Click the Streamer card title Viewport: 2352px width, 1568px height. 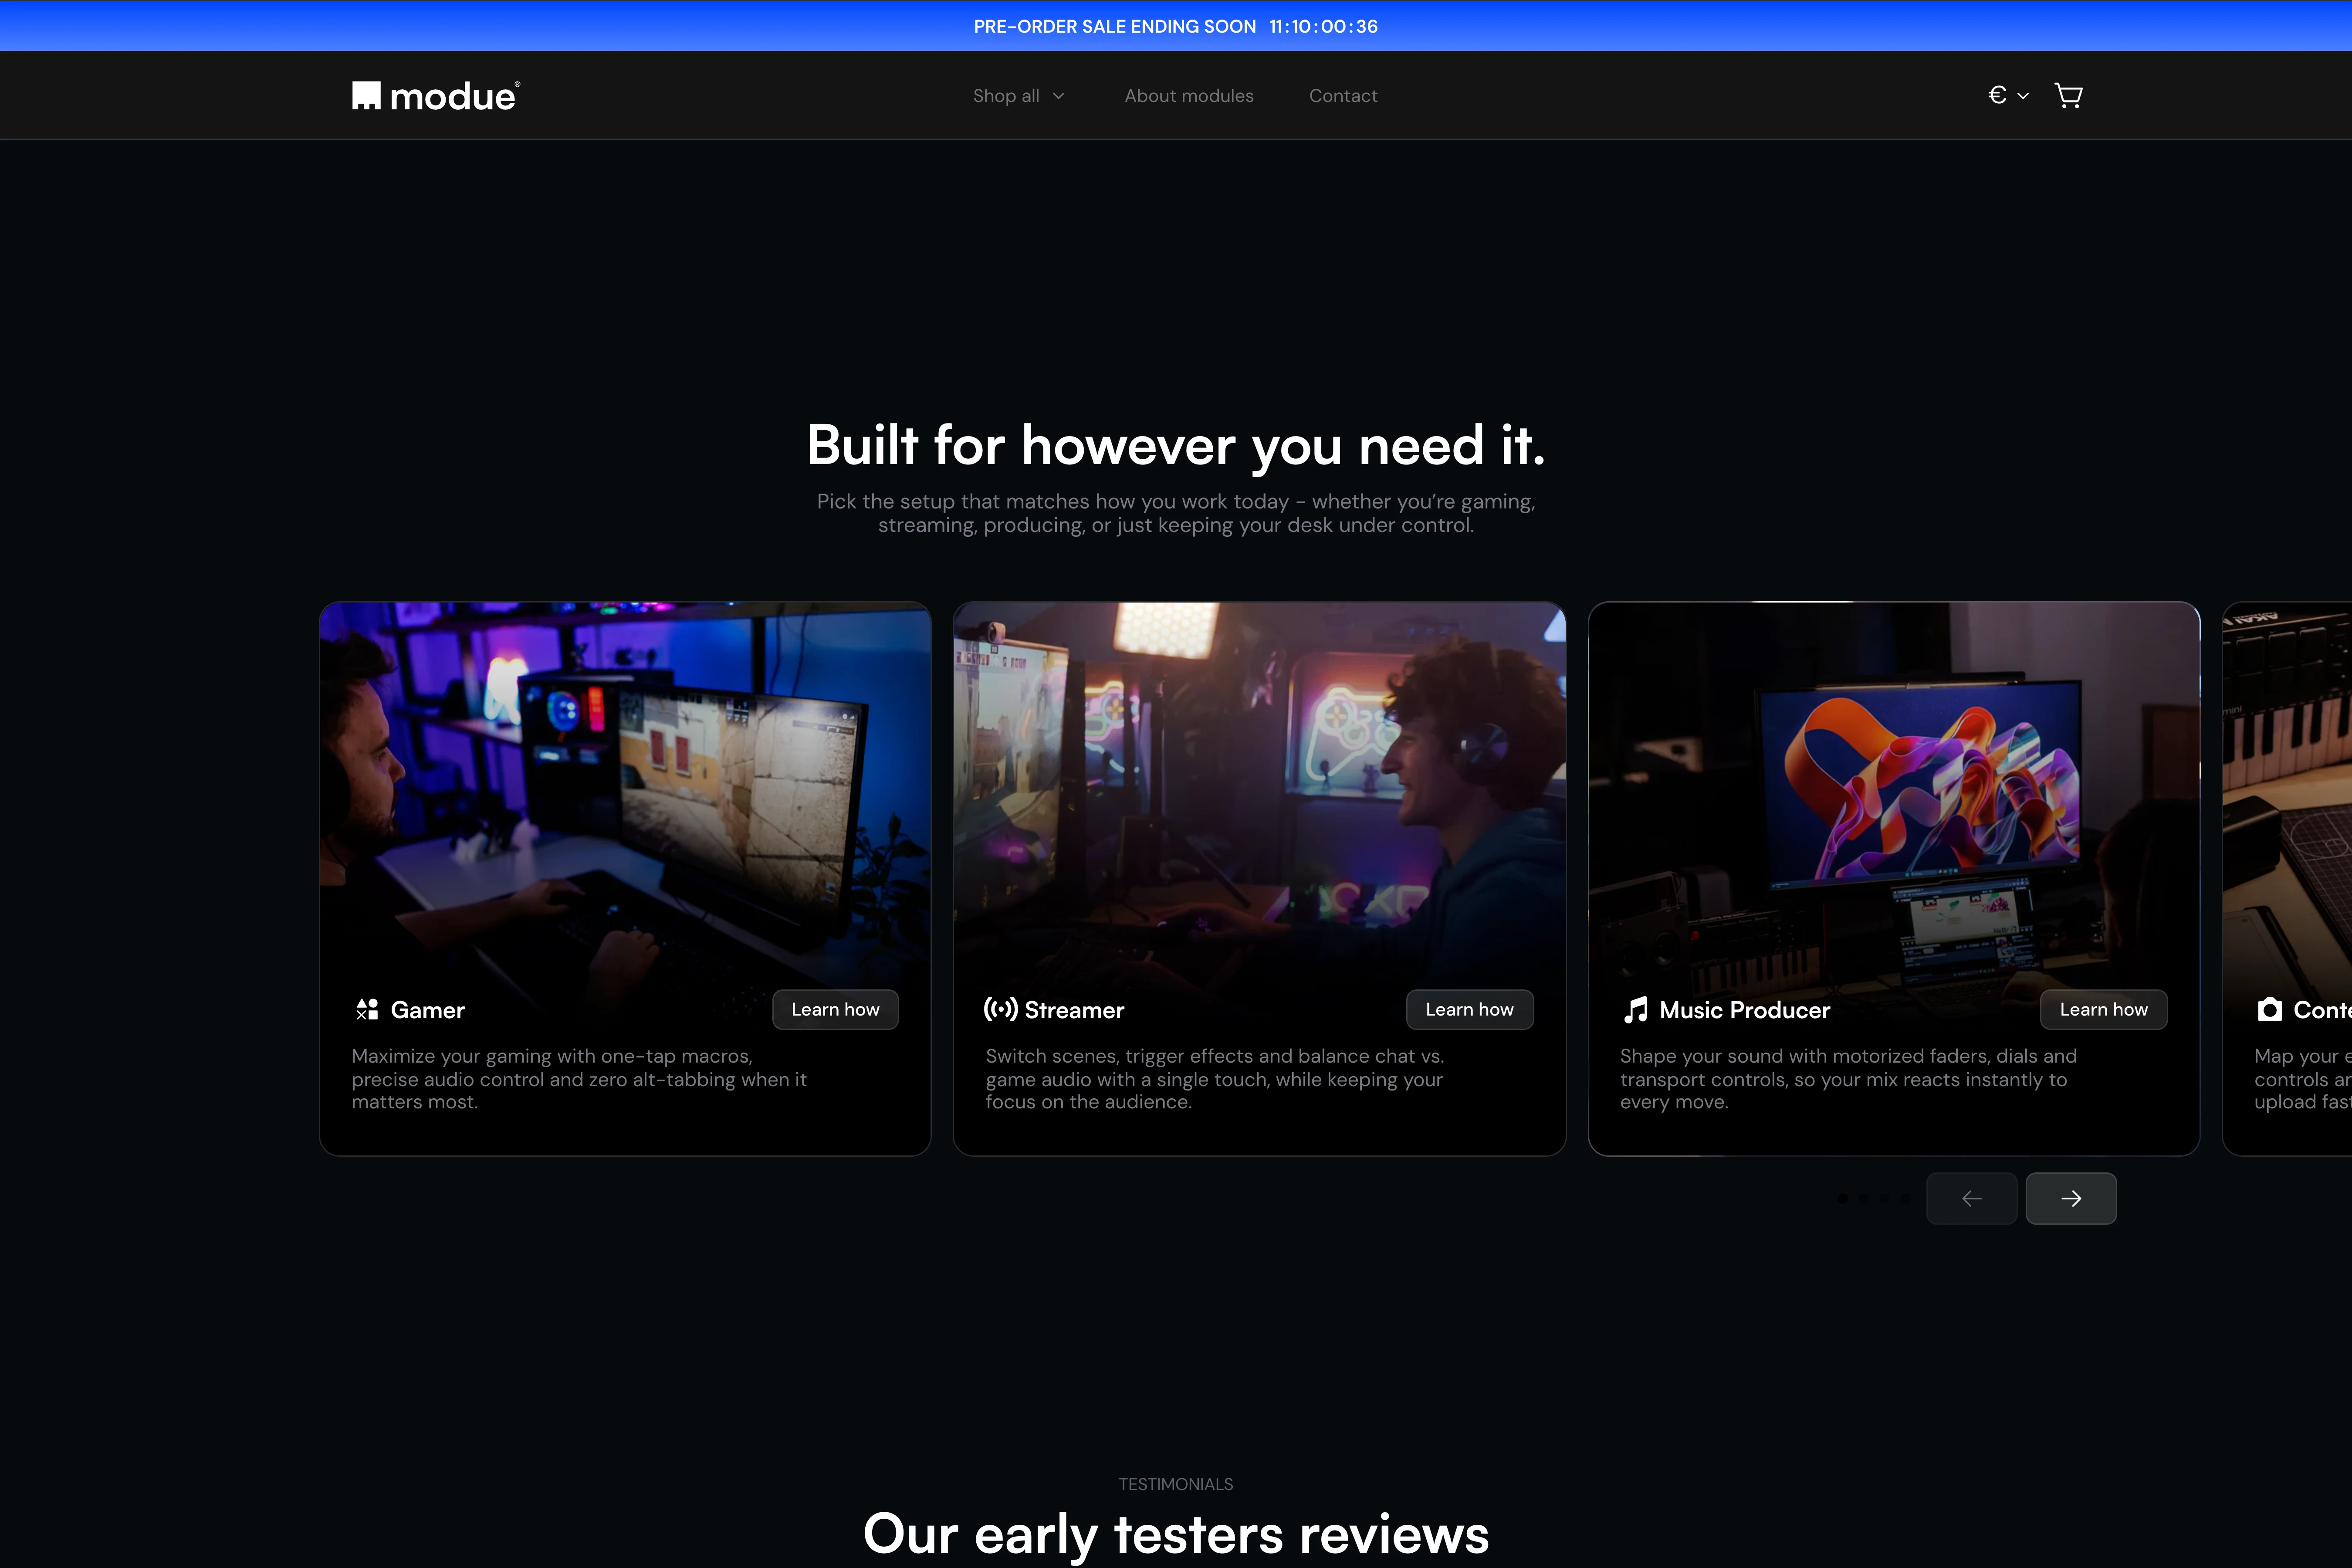click(1075, 1010)
